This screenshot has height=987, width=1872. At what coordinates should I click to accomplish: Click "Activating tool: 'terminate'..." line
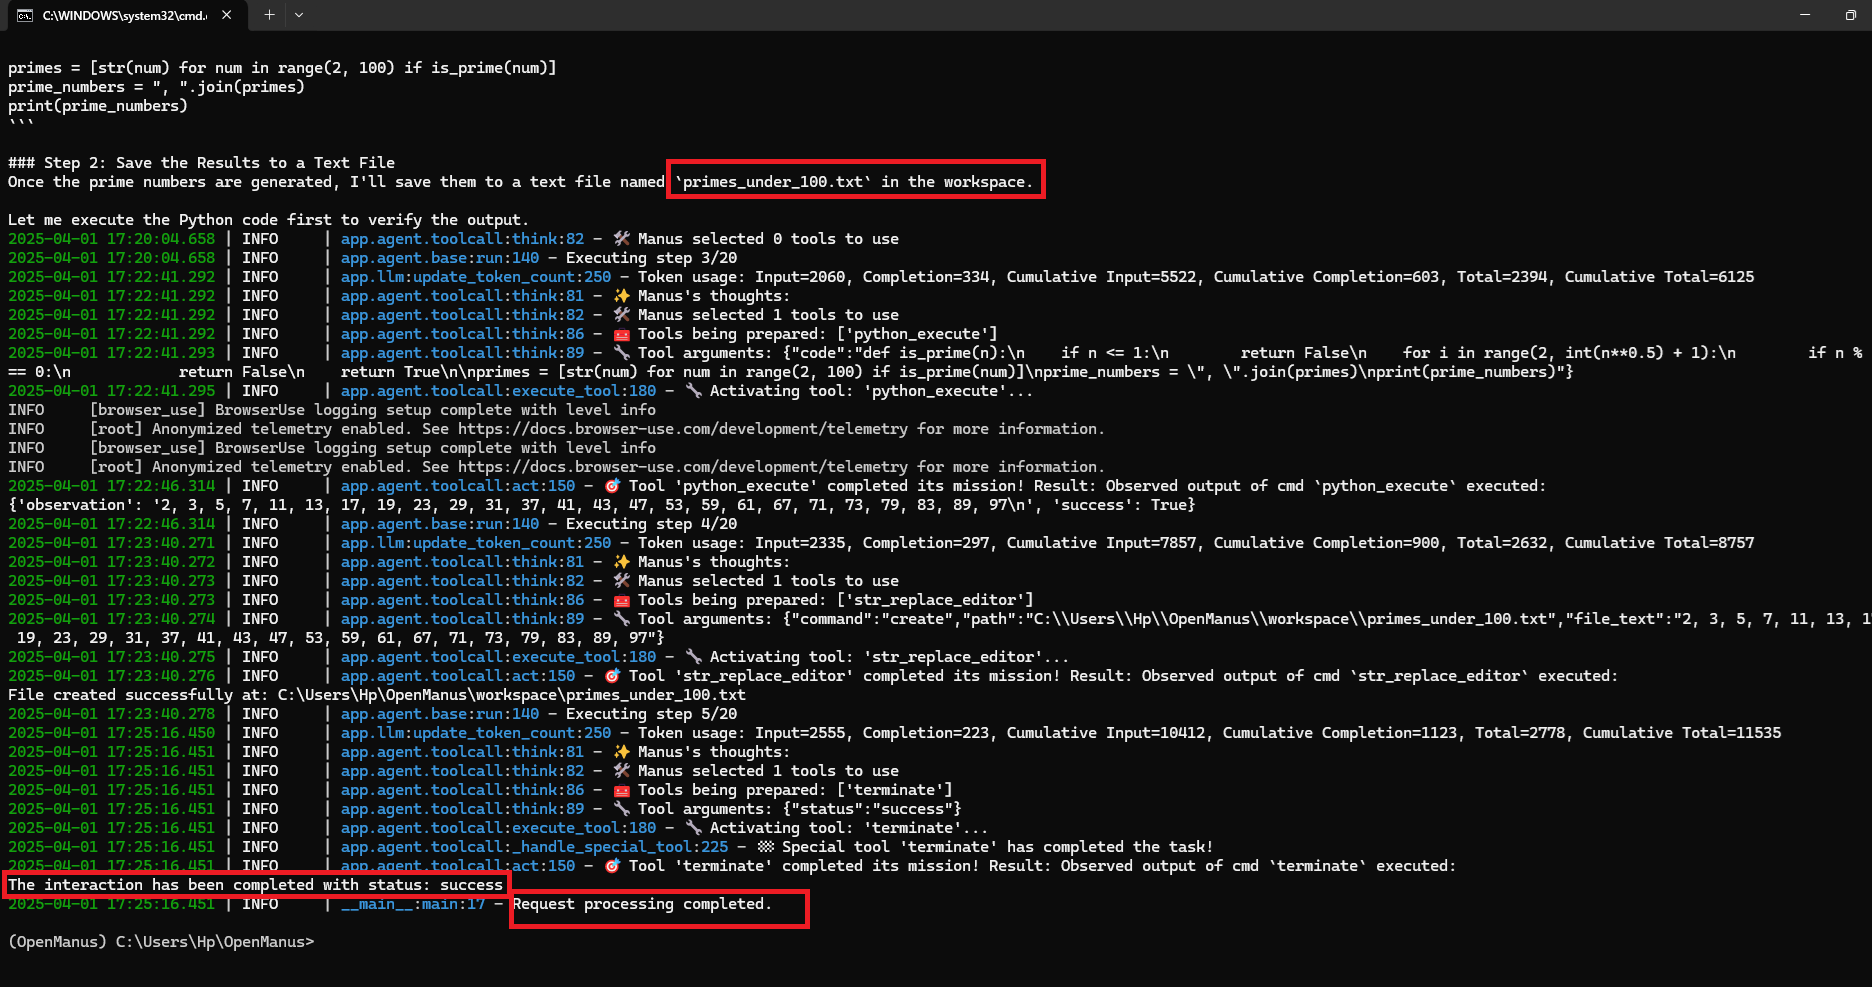point(849,828)
